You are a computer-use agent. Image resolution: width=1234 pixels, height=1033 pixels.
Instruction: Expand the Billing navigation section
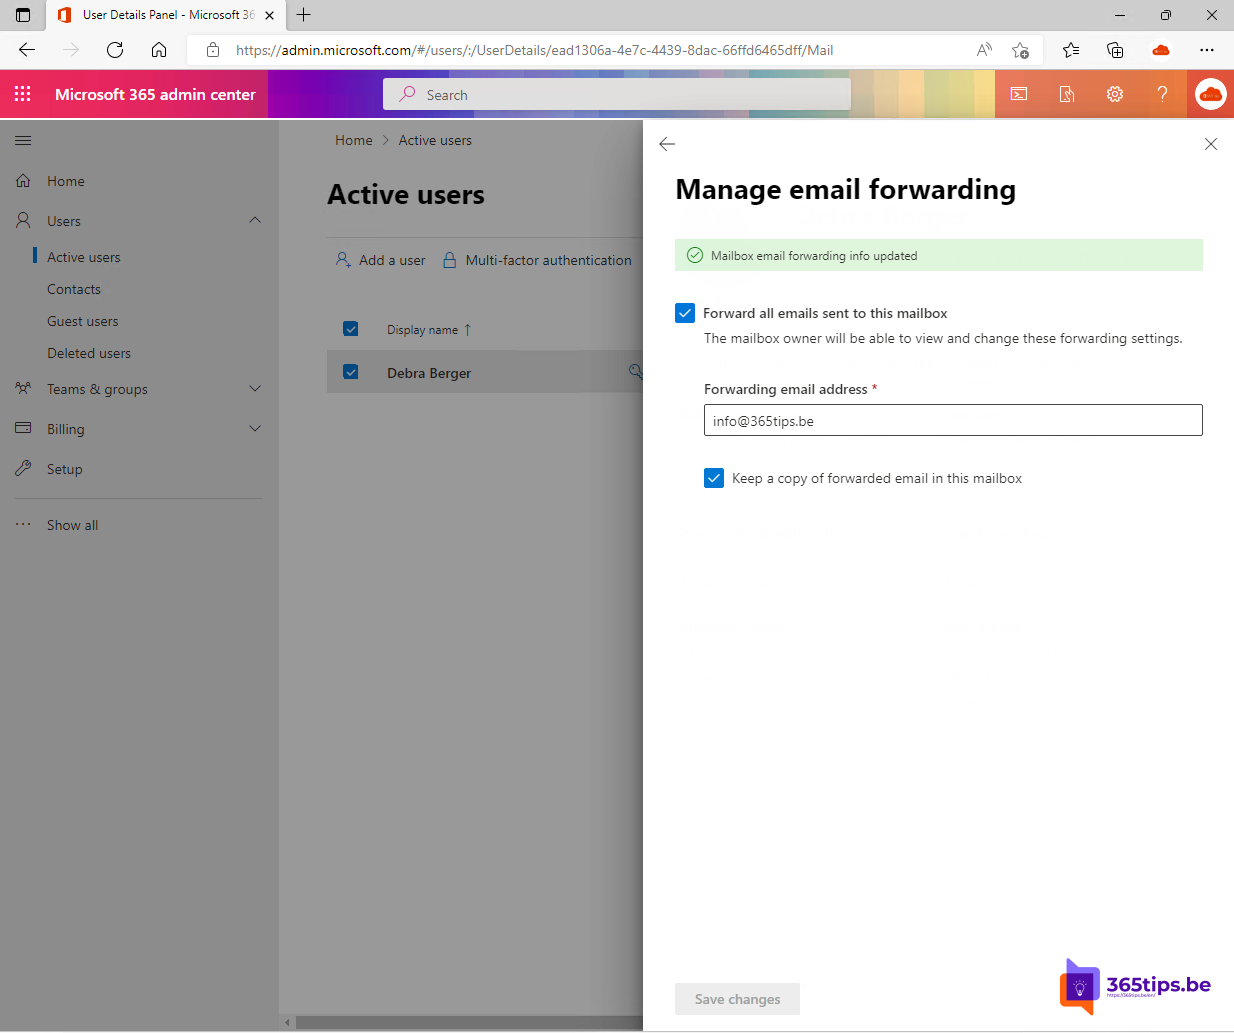click(255, 428)
